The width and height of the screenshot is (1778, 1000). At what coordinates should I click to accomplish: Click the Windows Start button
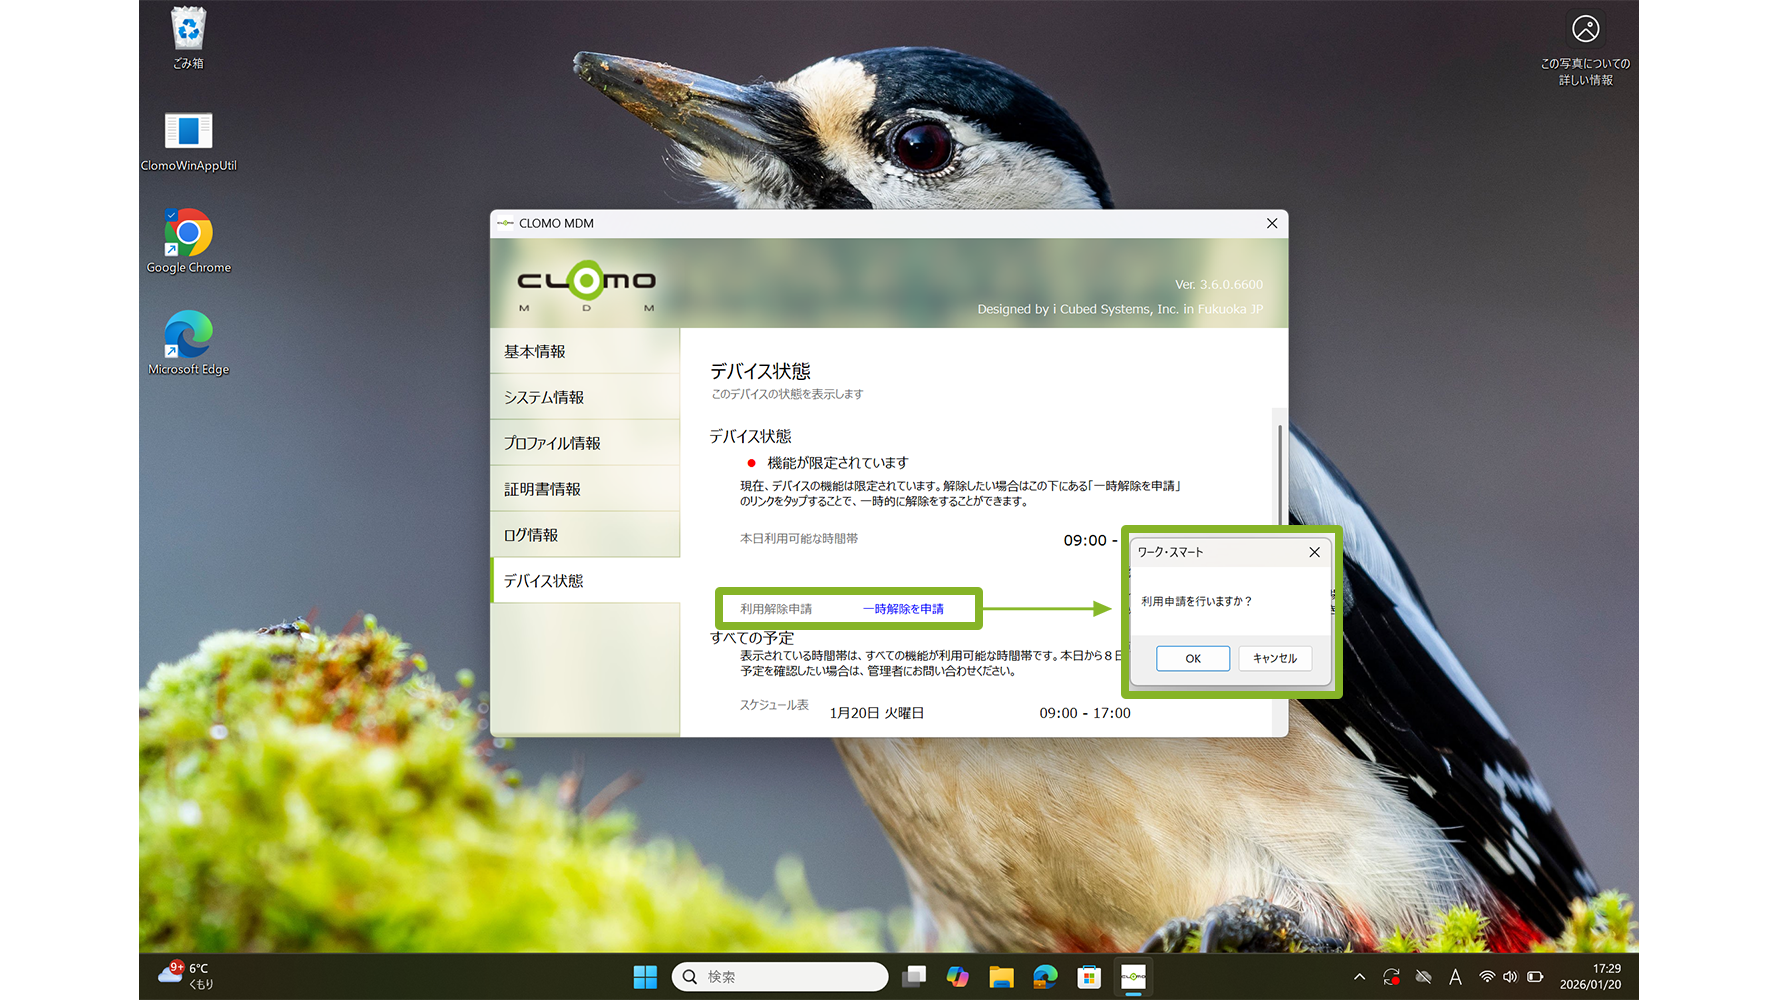645,977
